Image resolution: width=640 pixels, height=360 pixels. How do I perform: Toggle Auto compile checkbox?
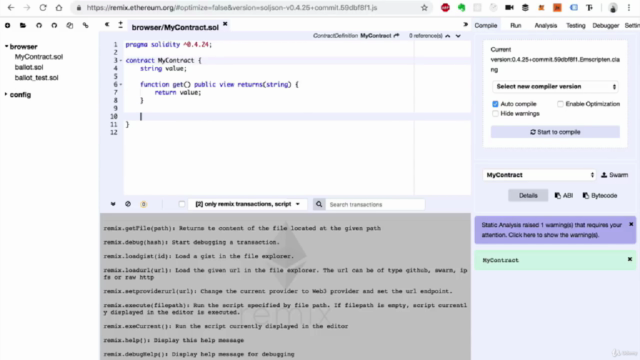(495, 104)
